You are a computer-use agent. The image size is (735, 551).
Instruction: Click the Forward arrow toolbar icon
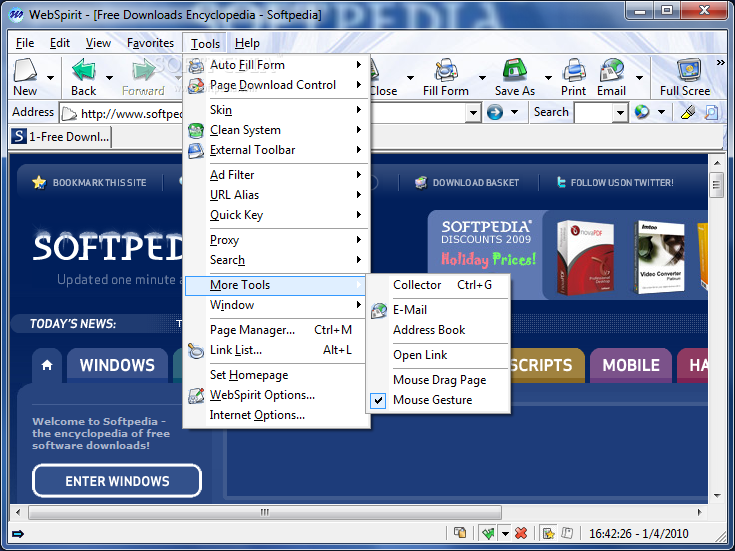coord(143,70)
